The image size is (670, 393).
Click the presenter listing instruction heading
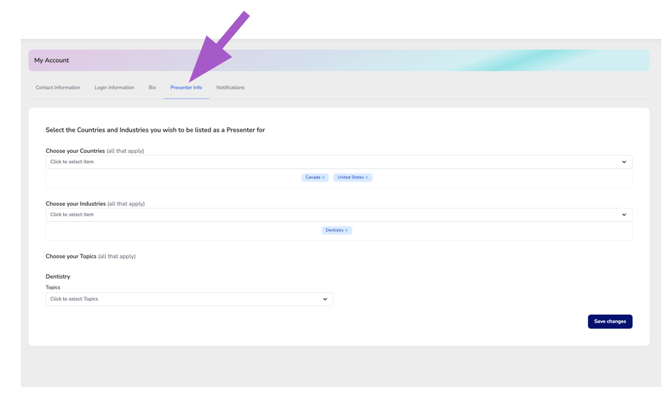click(x=155, y=130)
